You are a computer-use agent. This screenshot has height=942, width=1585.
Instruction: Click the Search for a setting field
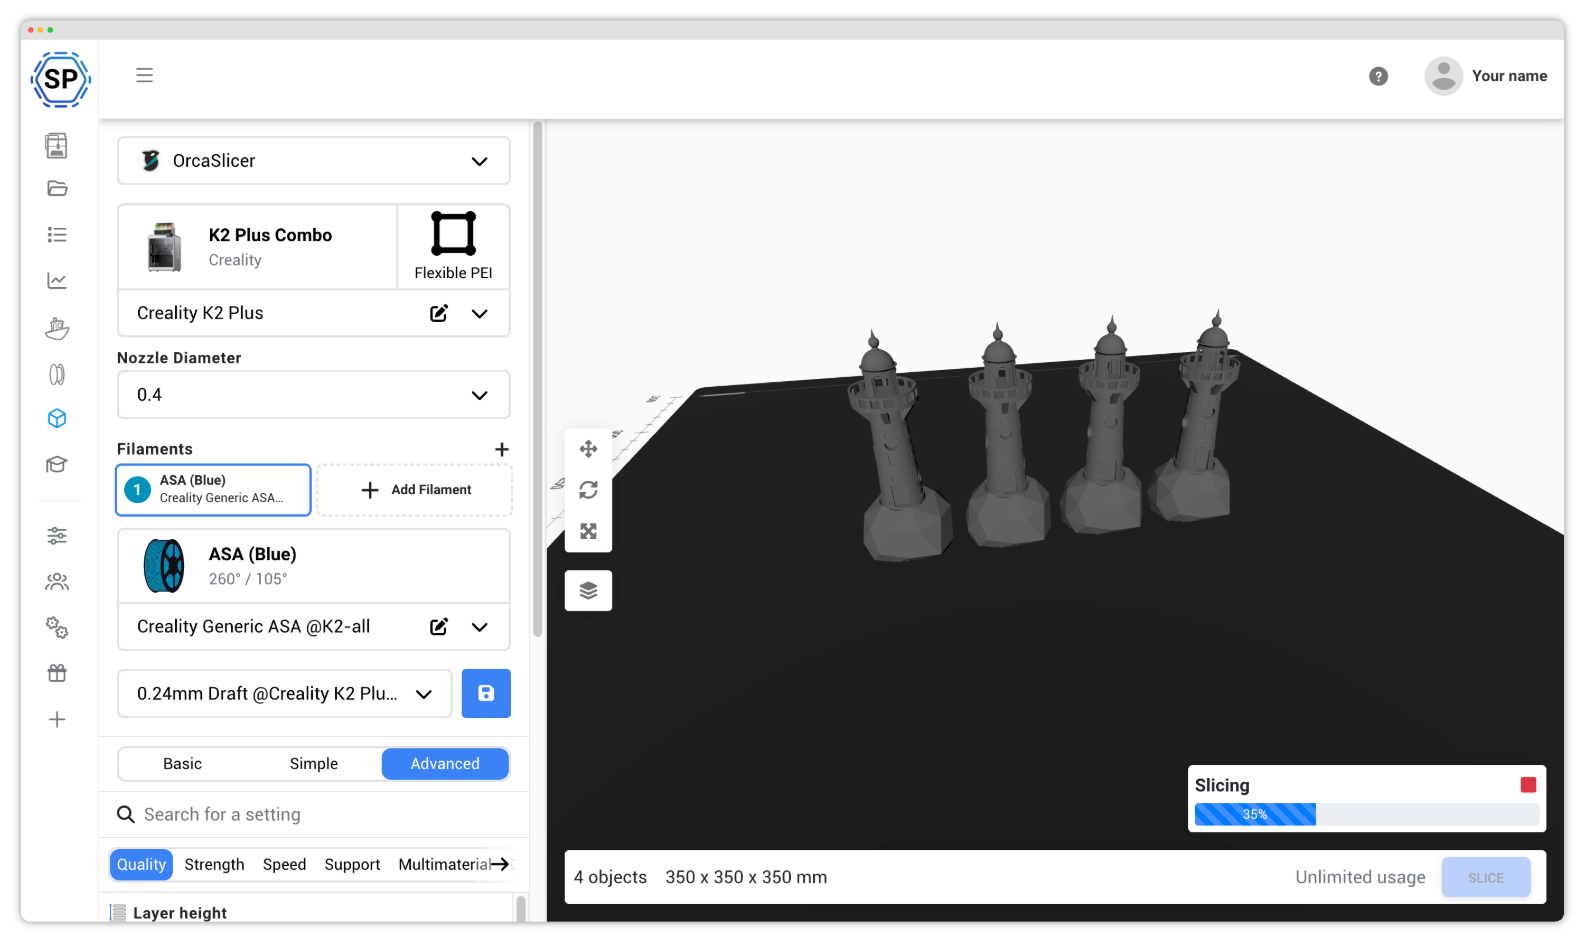click(x=314, y=814)
